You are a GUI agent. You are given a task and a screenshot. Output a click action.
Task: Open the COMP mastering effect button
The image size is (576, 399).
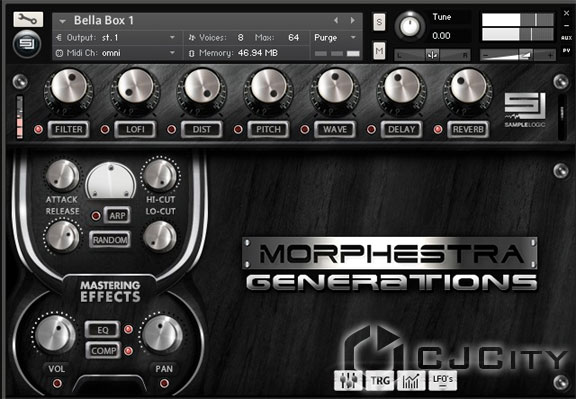pyautogui.click(x=103, y=351)
